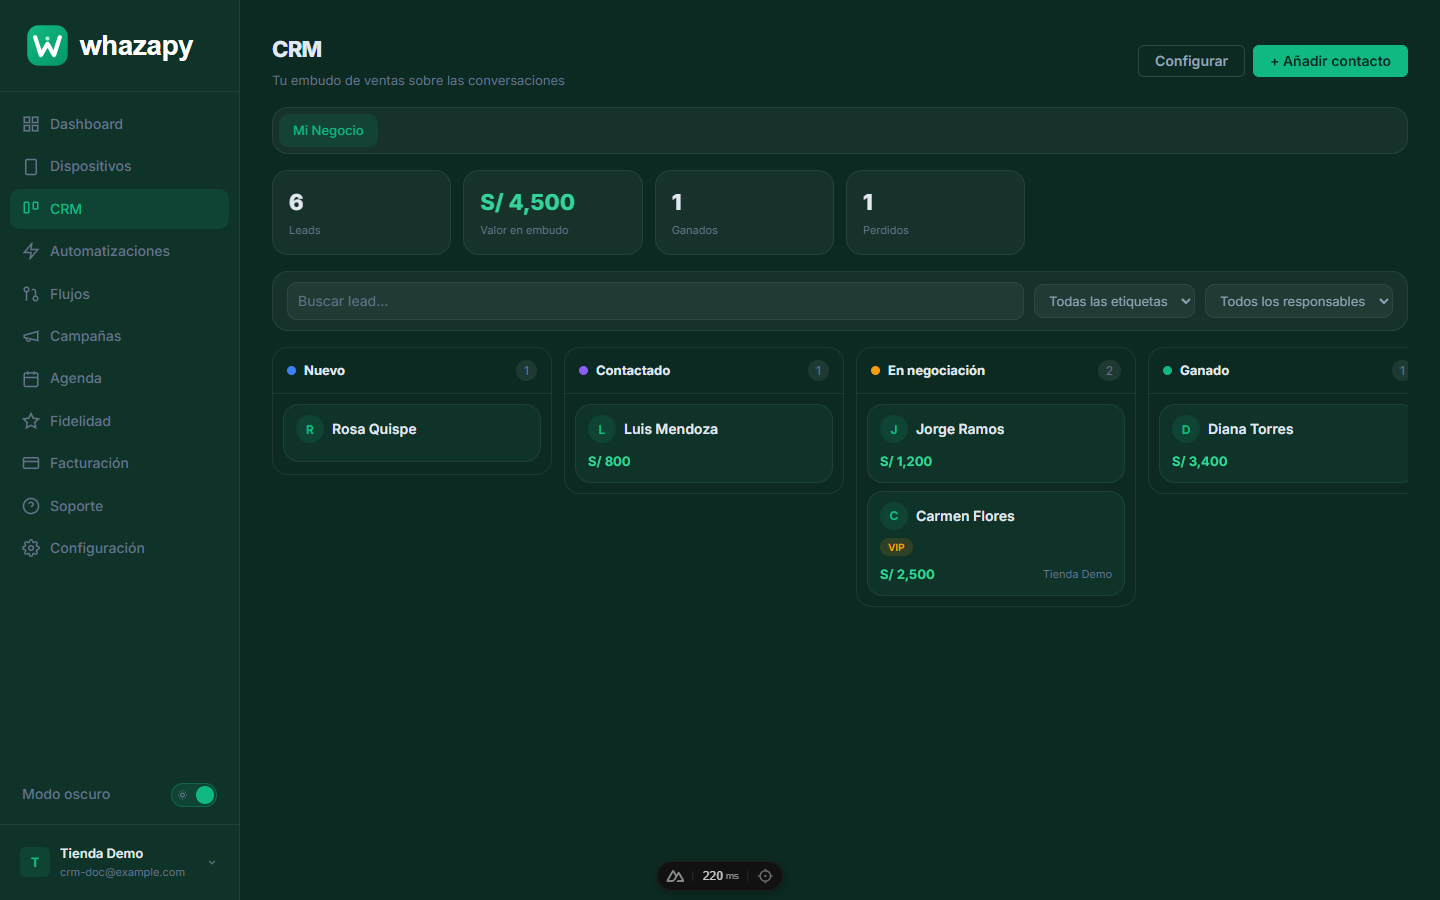This screenshot has height=900, width=1440.
Task: Click the S/ 3,400 amount on Diana Torres
Action: 1199,461
